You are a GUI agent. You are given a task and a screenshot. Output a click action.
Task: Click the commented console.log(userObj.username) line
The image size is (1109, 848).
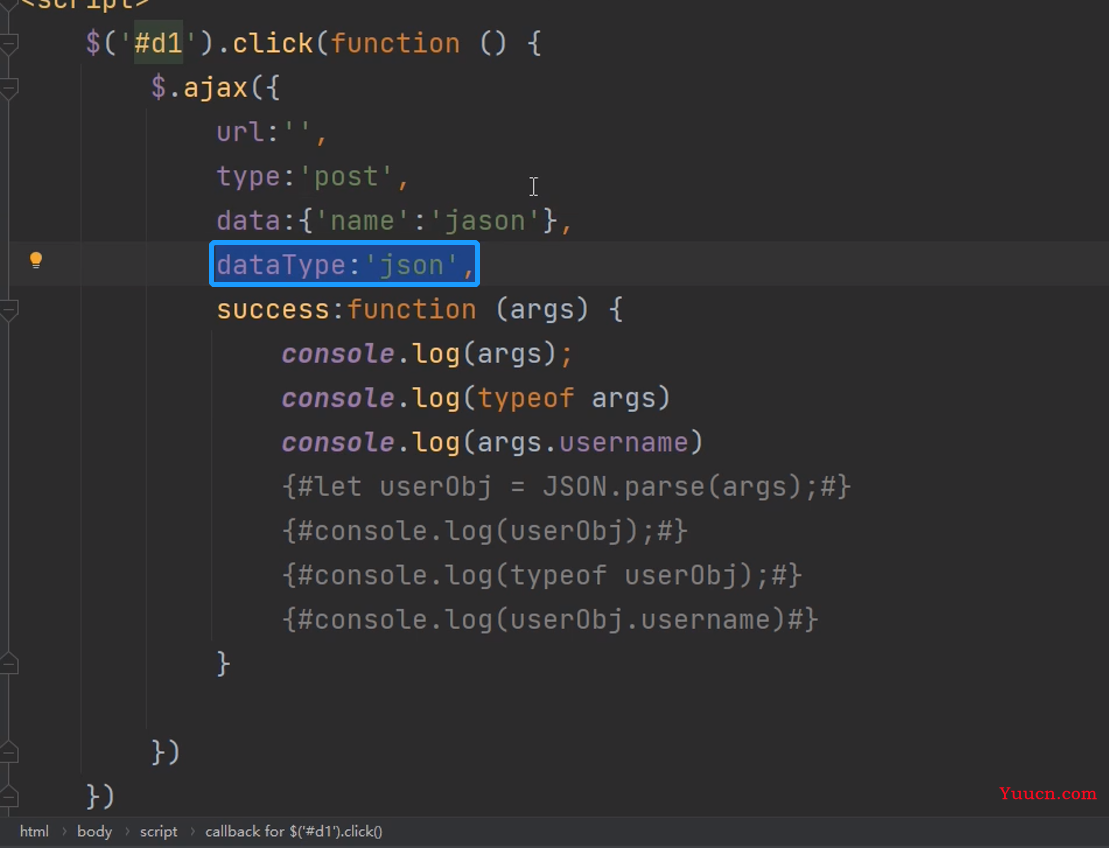tap(550, 620)
